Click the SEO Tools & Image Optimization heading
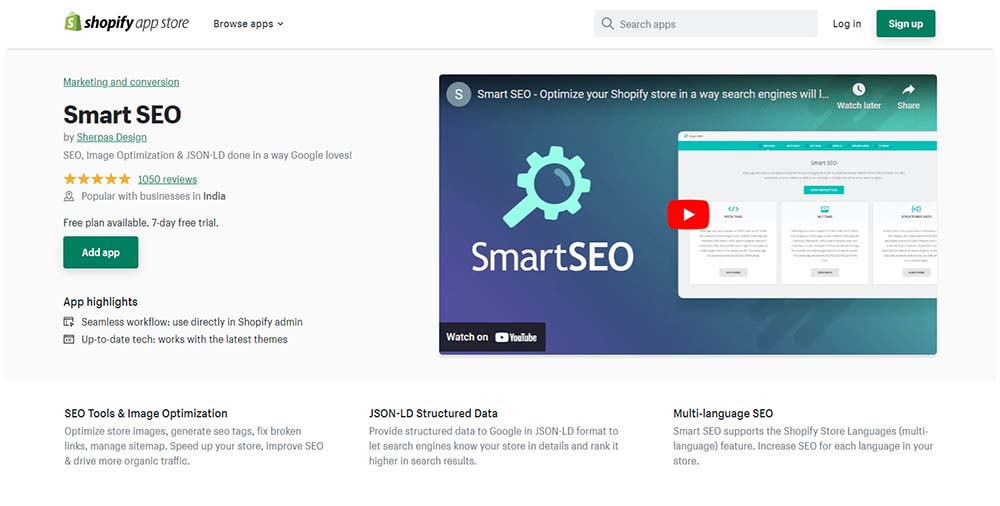The width and height of the screenshot is (1000, 506). [146, 413]
